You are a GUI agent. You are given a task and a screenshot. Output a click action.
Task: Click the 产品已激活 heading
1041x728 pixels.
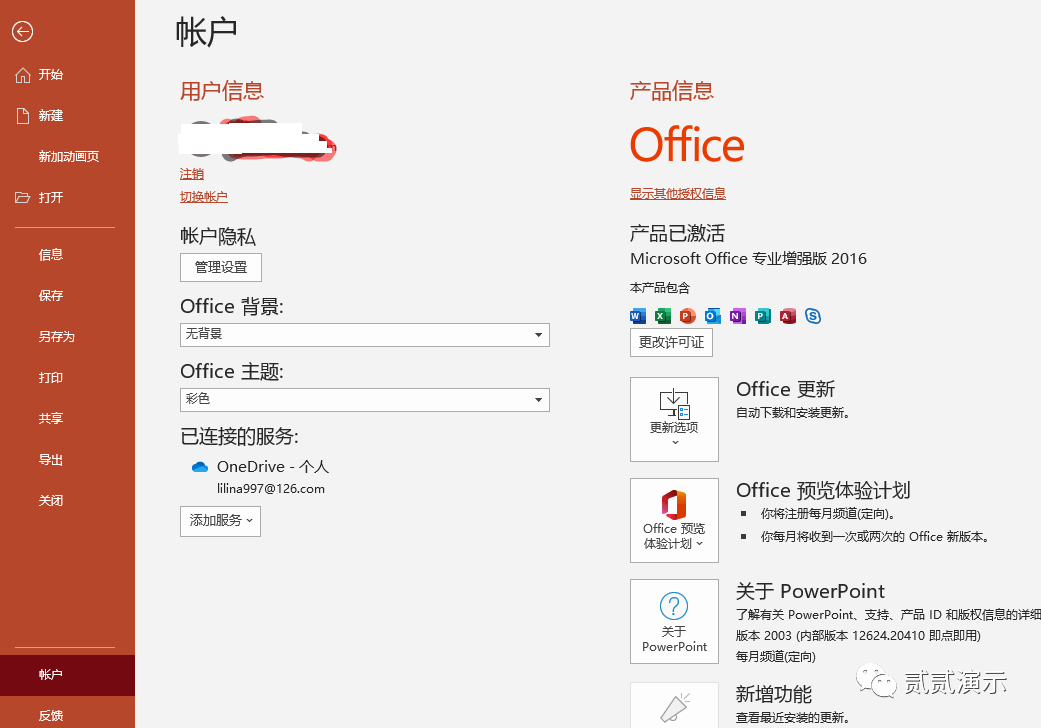(x=677, y=234)
